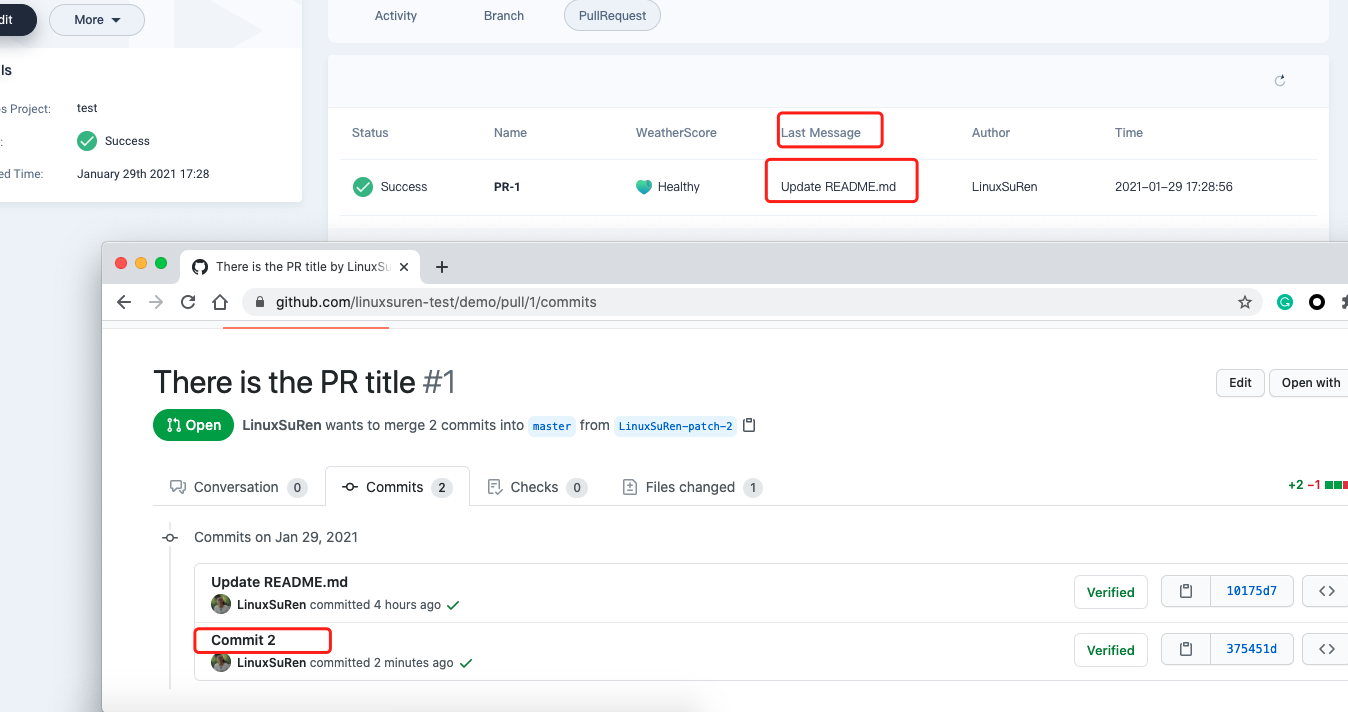Open the Update README.md commit link

(279, 582)
